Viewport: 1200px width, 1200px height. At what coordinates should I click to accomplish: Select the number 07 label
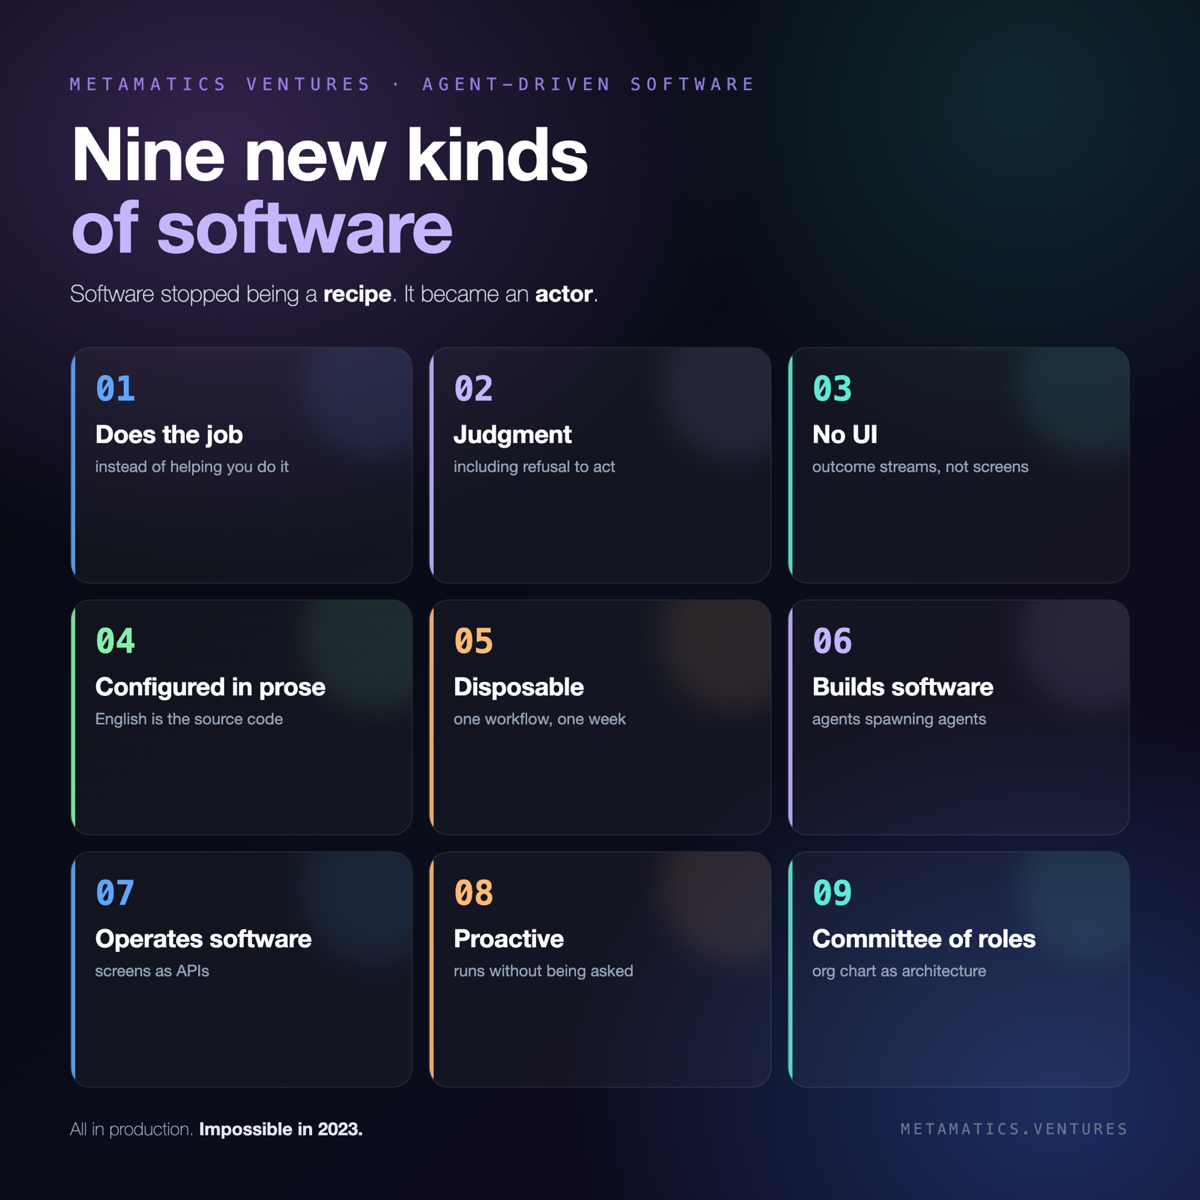(x=115, y=893)
